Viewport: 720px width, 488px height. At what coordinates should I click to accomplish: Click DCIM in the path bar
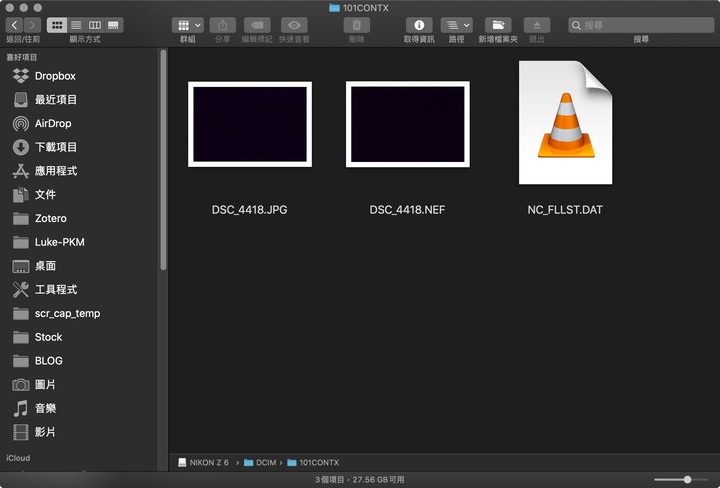tap(264, 462)
